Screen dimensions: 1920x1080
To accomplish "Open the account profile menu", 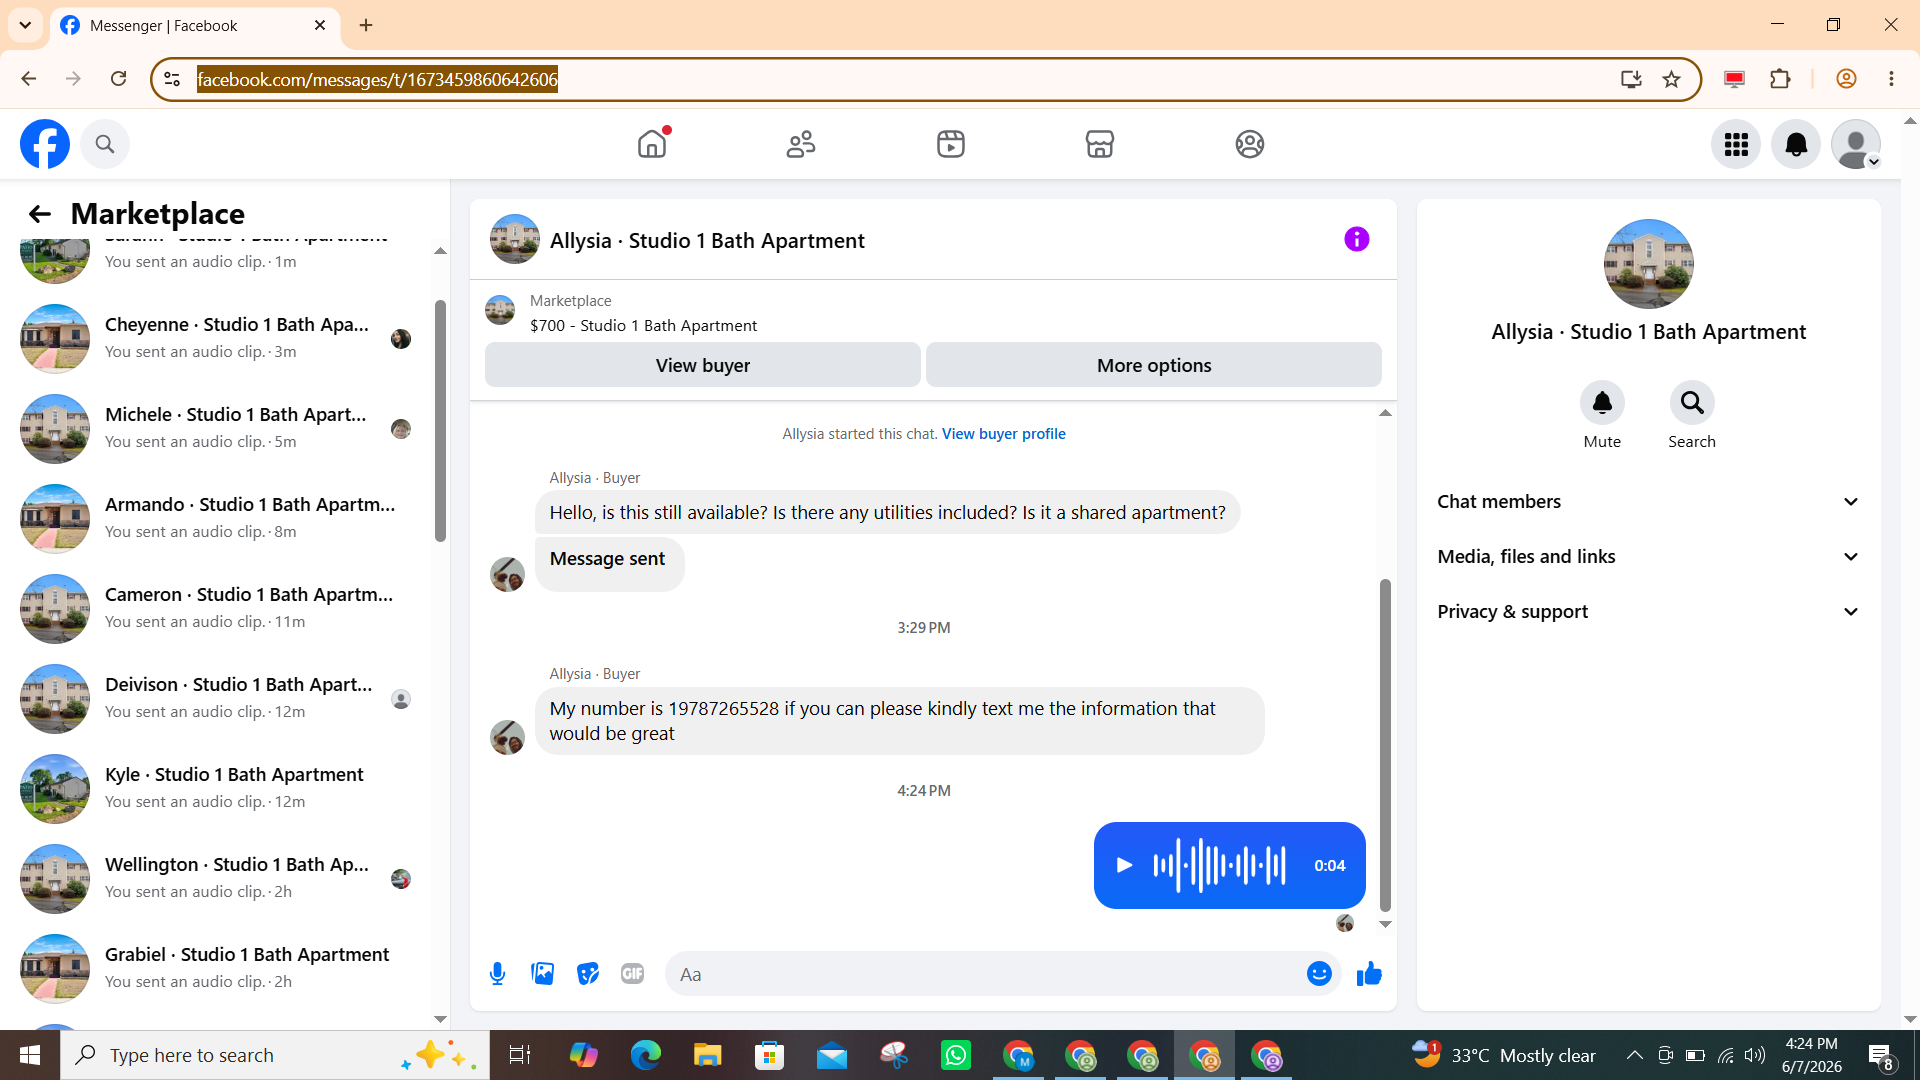I will click(x=1856, y=144).
